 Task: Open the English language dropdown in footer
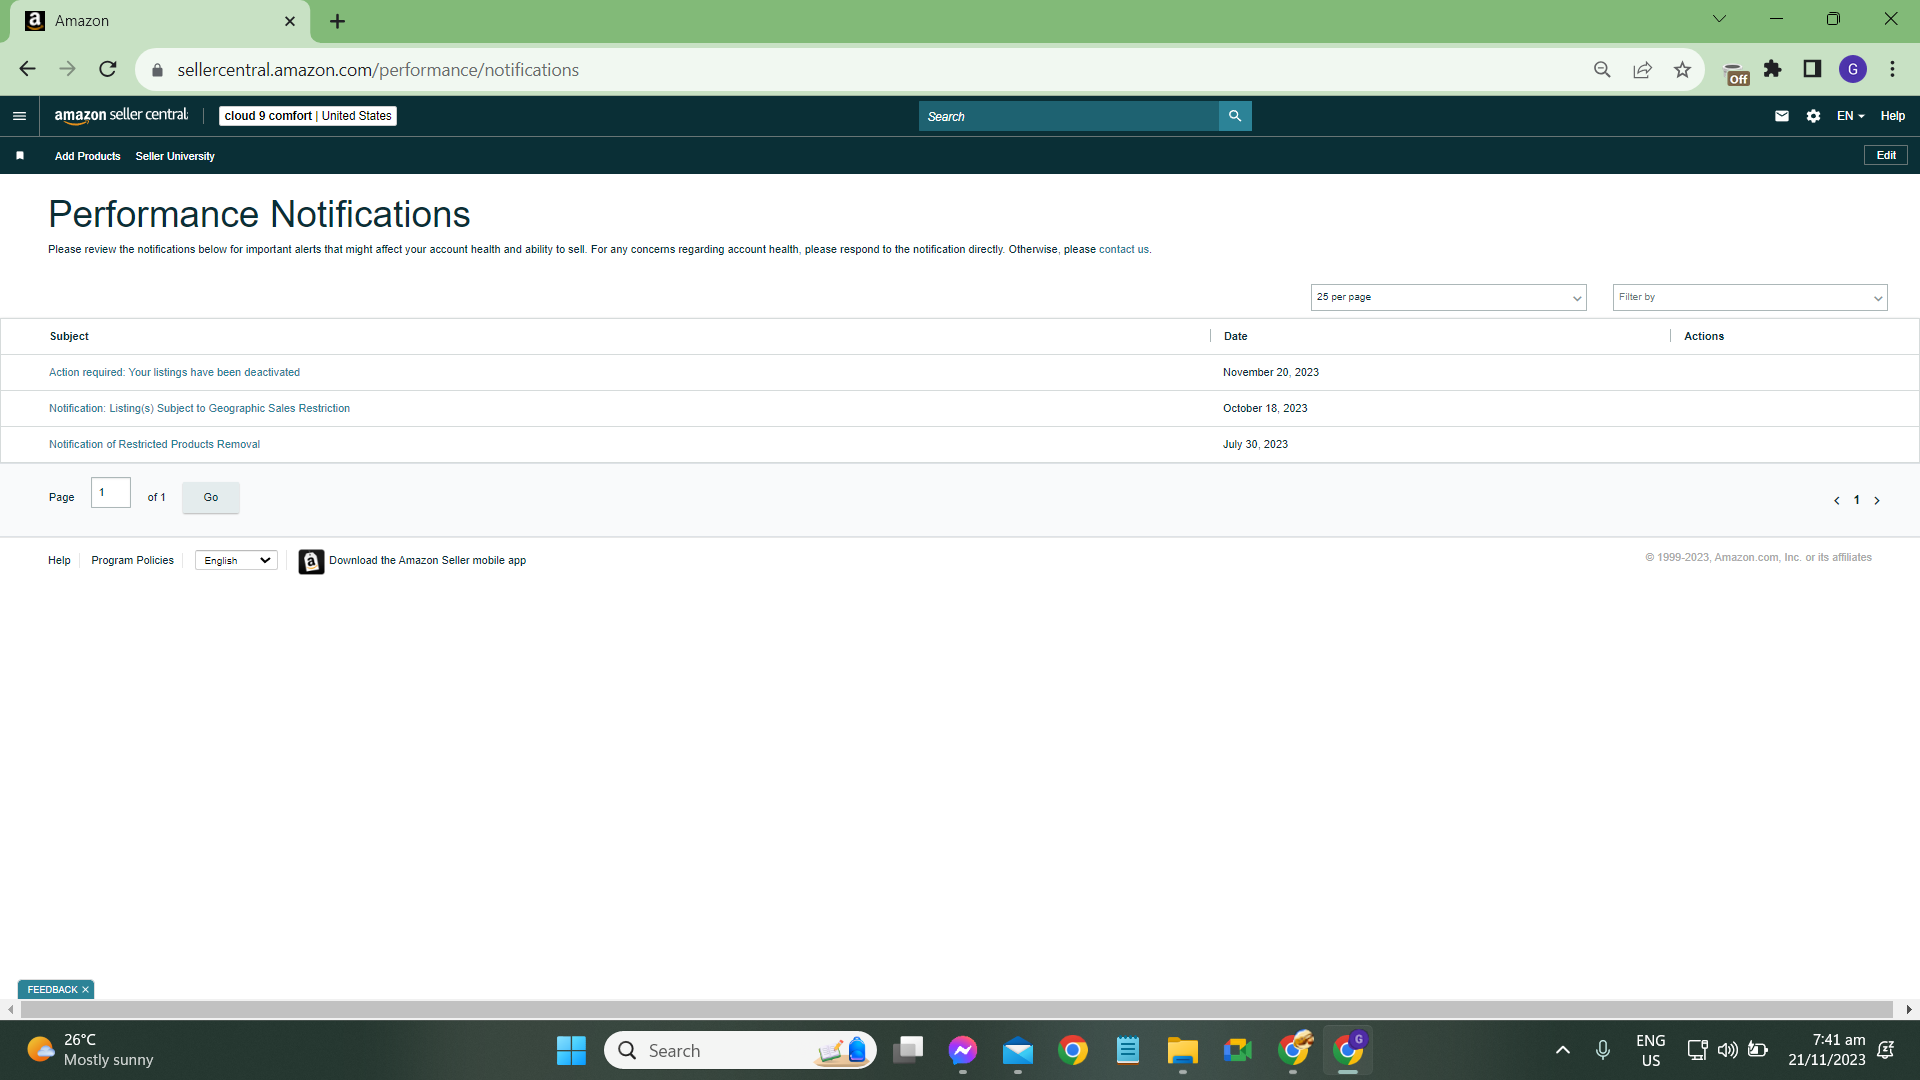[x=236, y=560]
